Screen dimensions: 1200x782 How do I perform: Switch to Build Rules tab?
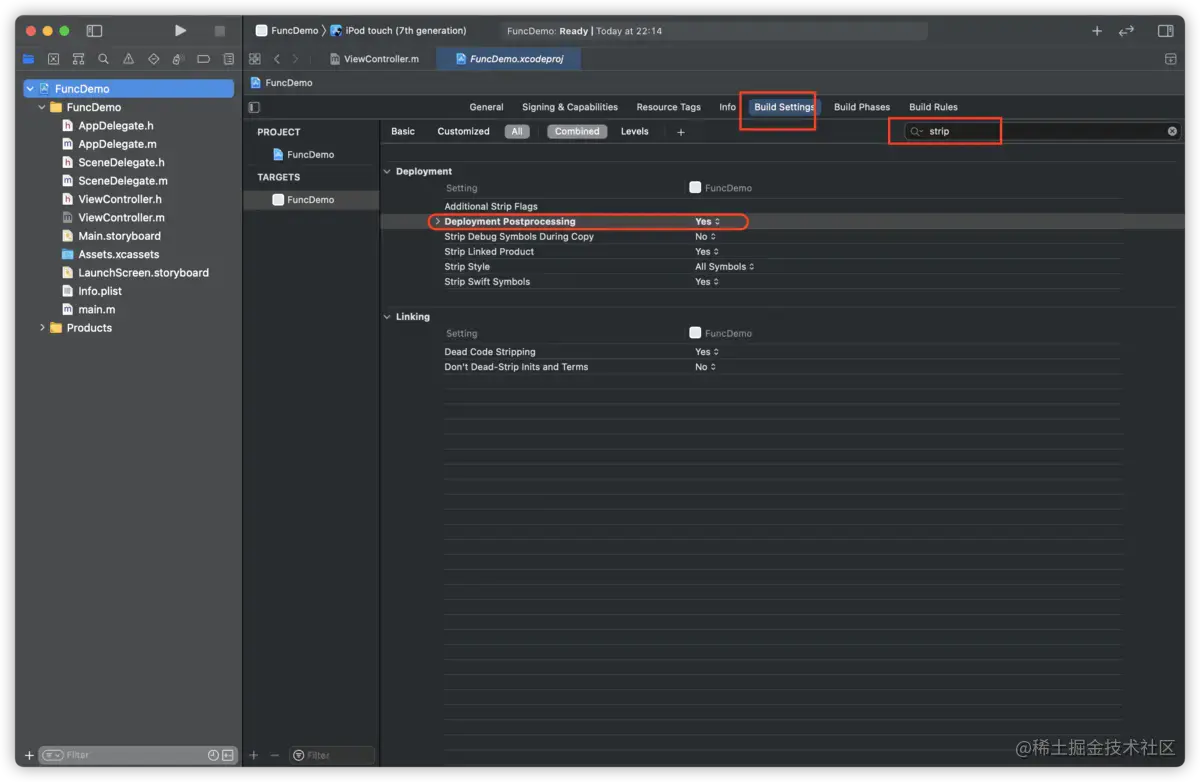point(933,107)
